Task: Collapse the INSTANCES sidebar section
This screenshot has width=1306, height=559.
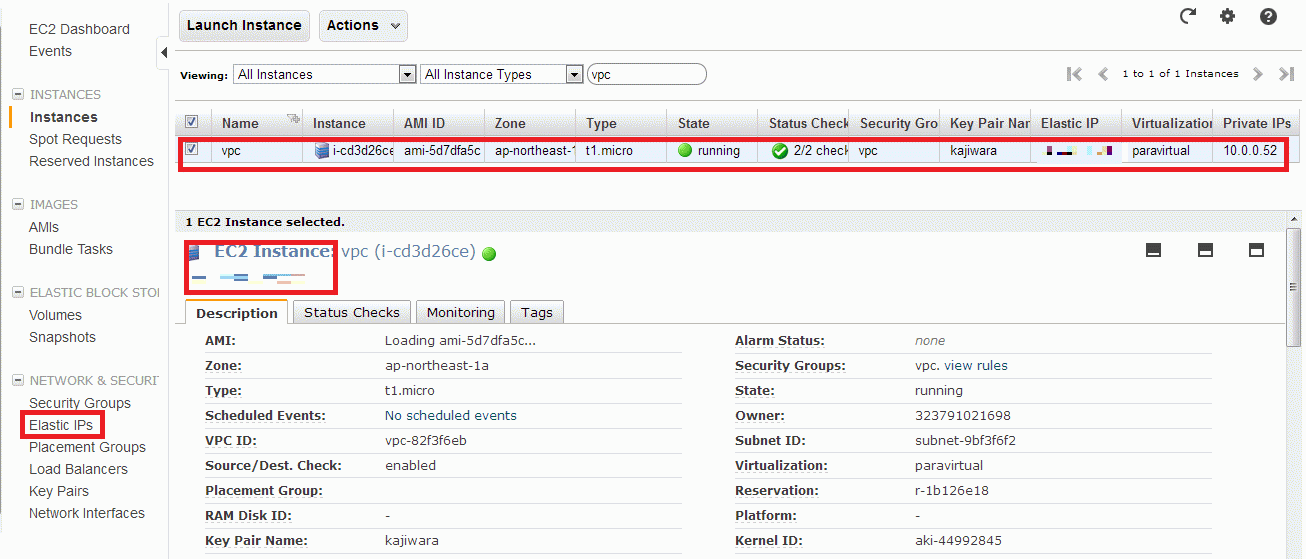Action: (x=17, y=94)
